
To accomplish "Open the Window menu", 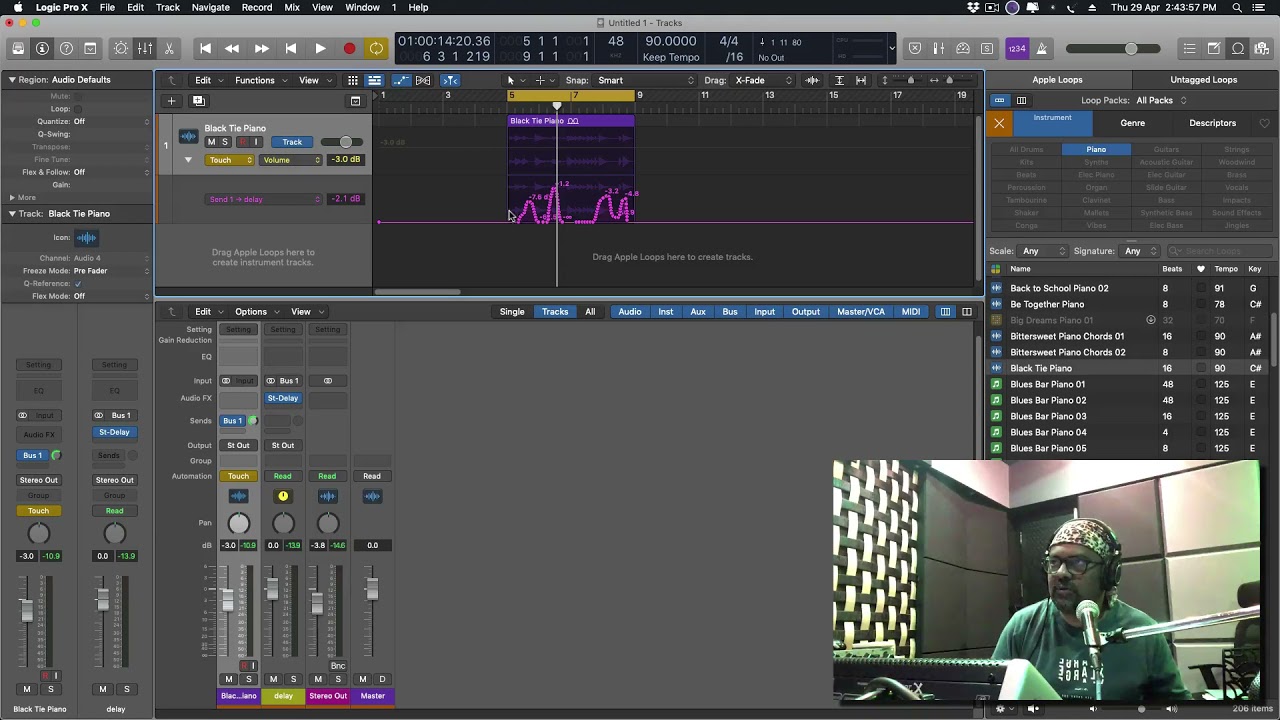I will [x=362, y=7].
